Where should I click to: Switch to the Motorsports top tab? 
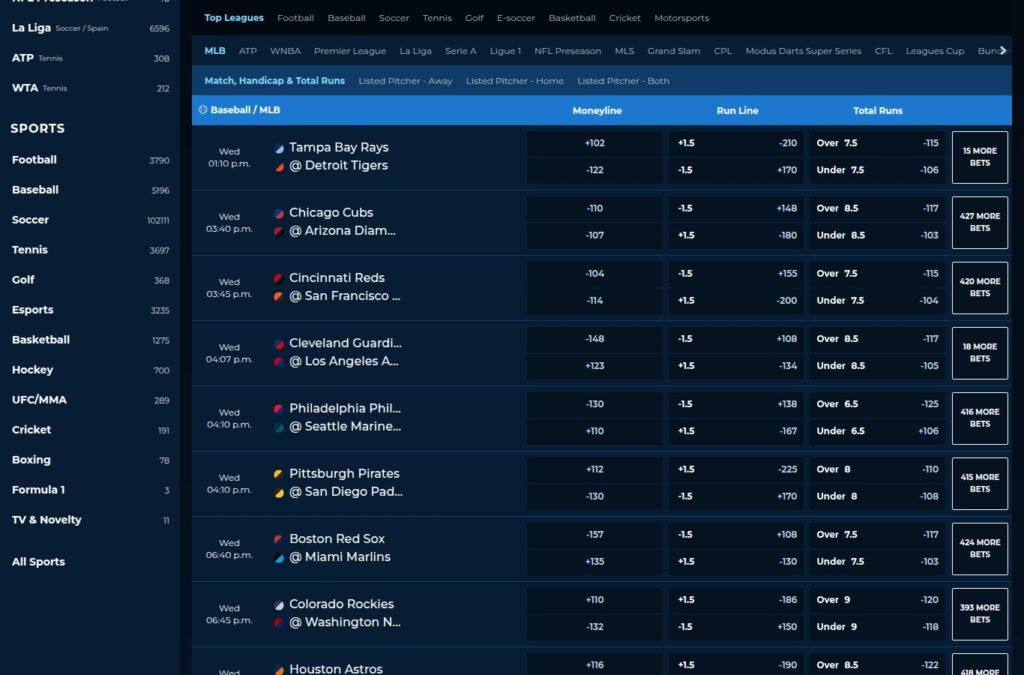[x=681, y=18]
